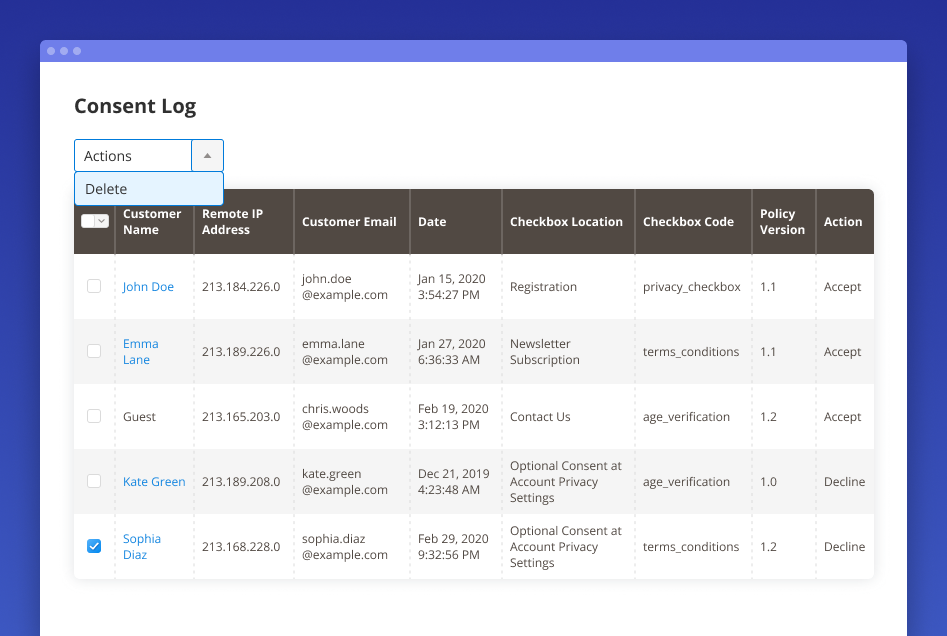947x636 pixels.
Task: Check the select-all checkbox in the header
Action: coord(88,220)
